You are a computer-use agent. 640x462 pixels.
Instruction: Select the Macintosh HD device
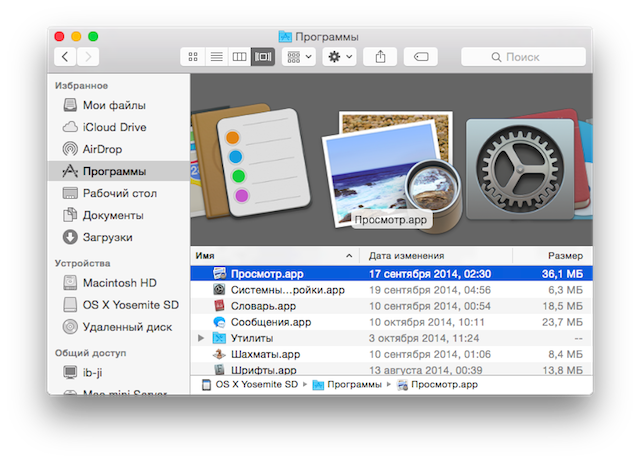[x=118, y=283]
